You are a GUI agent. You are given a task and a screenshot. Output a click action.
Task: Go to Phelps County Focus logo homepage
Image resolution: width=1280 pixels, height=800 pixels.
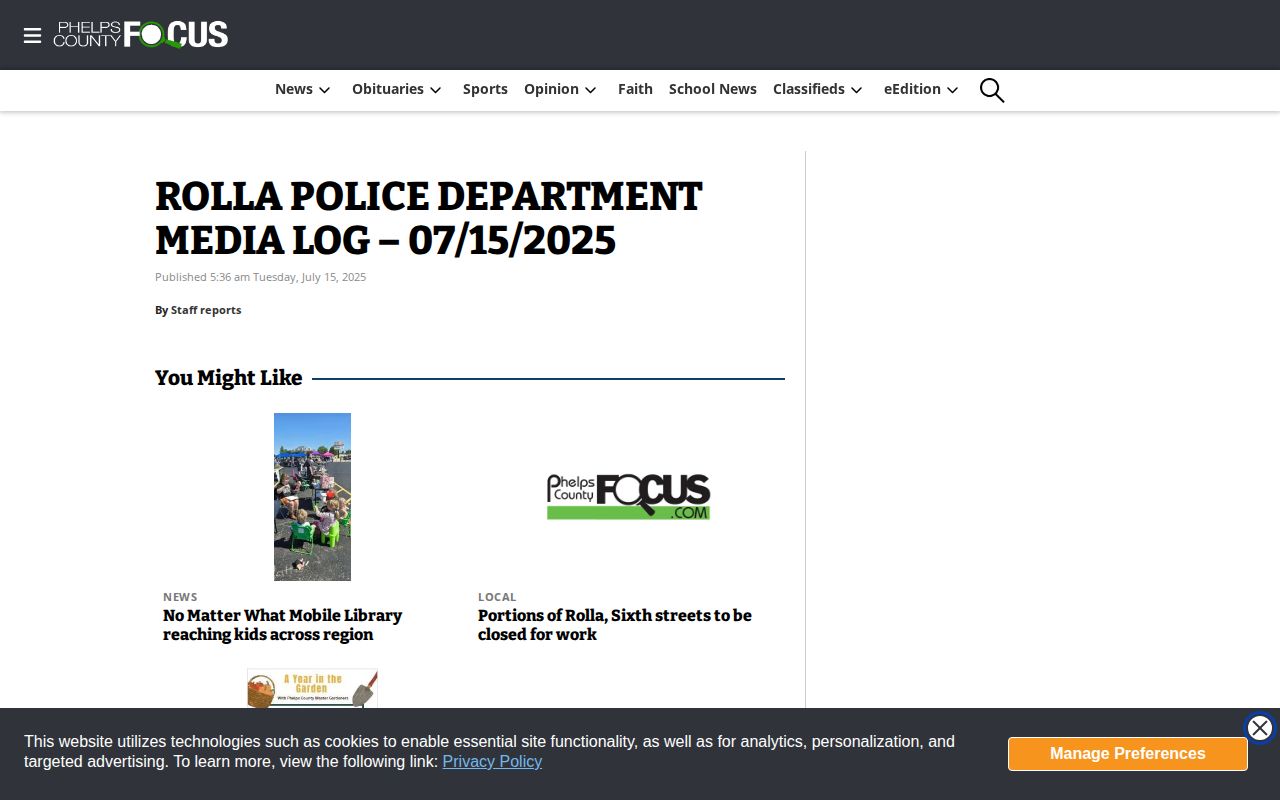tap(141, 35)
